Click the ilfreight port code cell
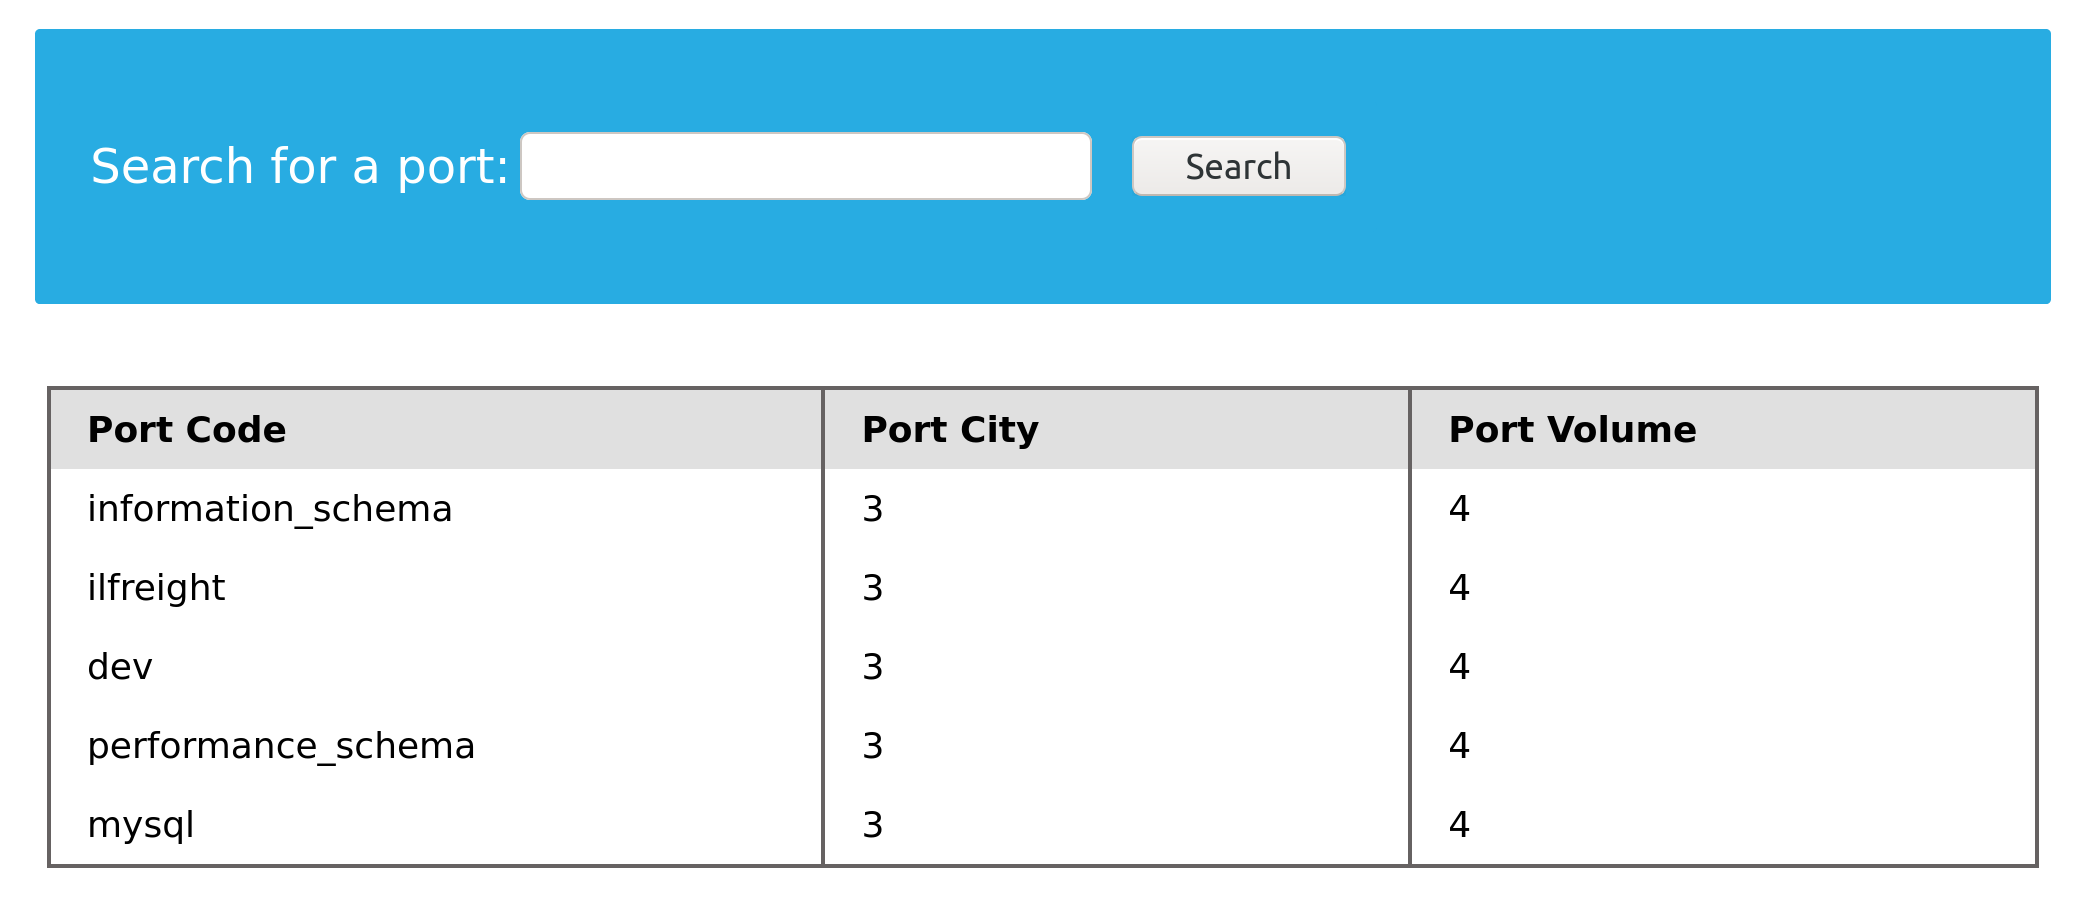 click(x=156, y=588)
